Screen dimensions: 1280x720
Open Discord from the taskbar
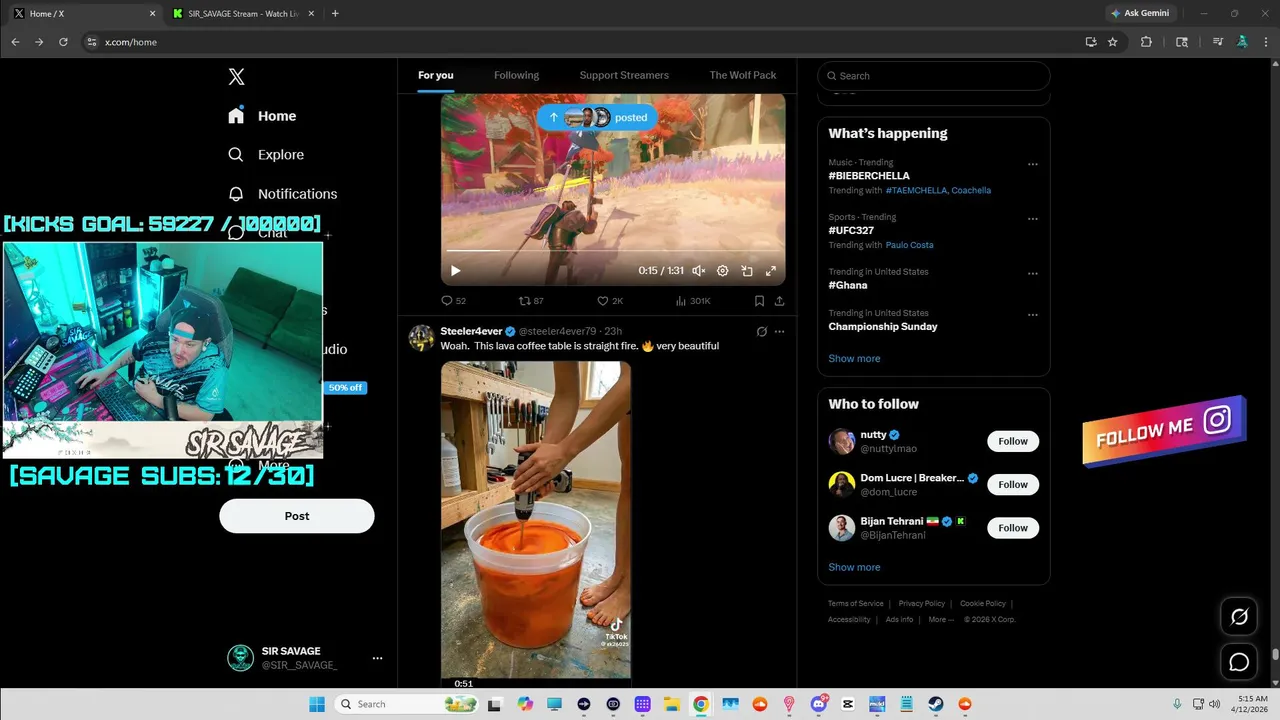point(819,704)
